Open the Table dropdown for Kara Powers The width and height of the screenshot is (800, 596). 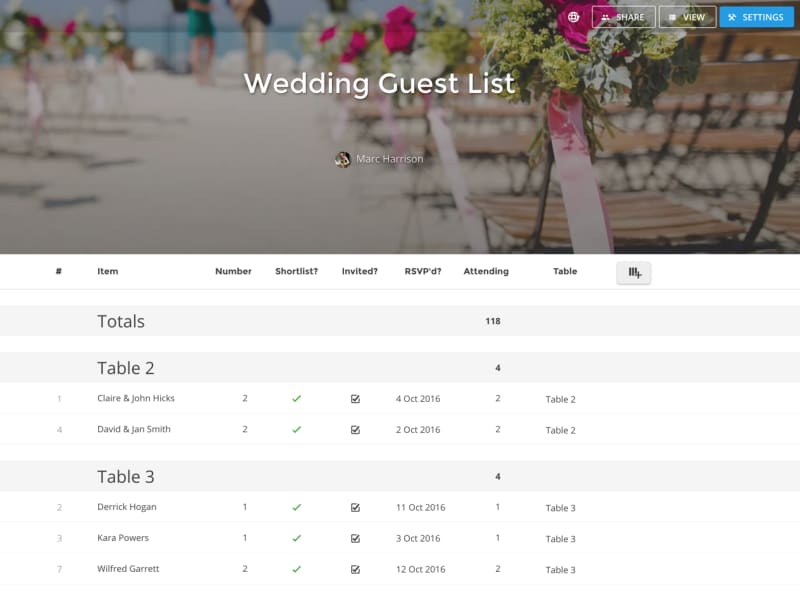point(560,539)
